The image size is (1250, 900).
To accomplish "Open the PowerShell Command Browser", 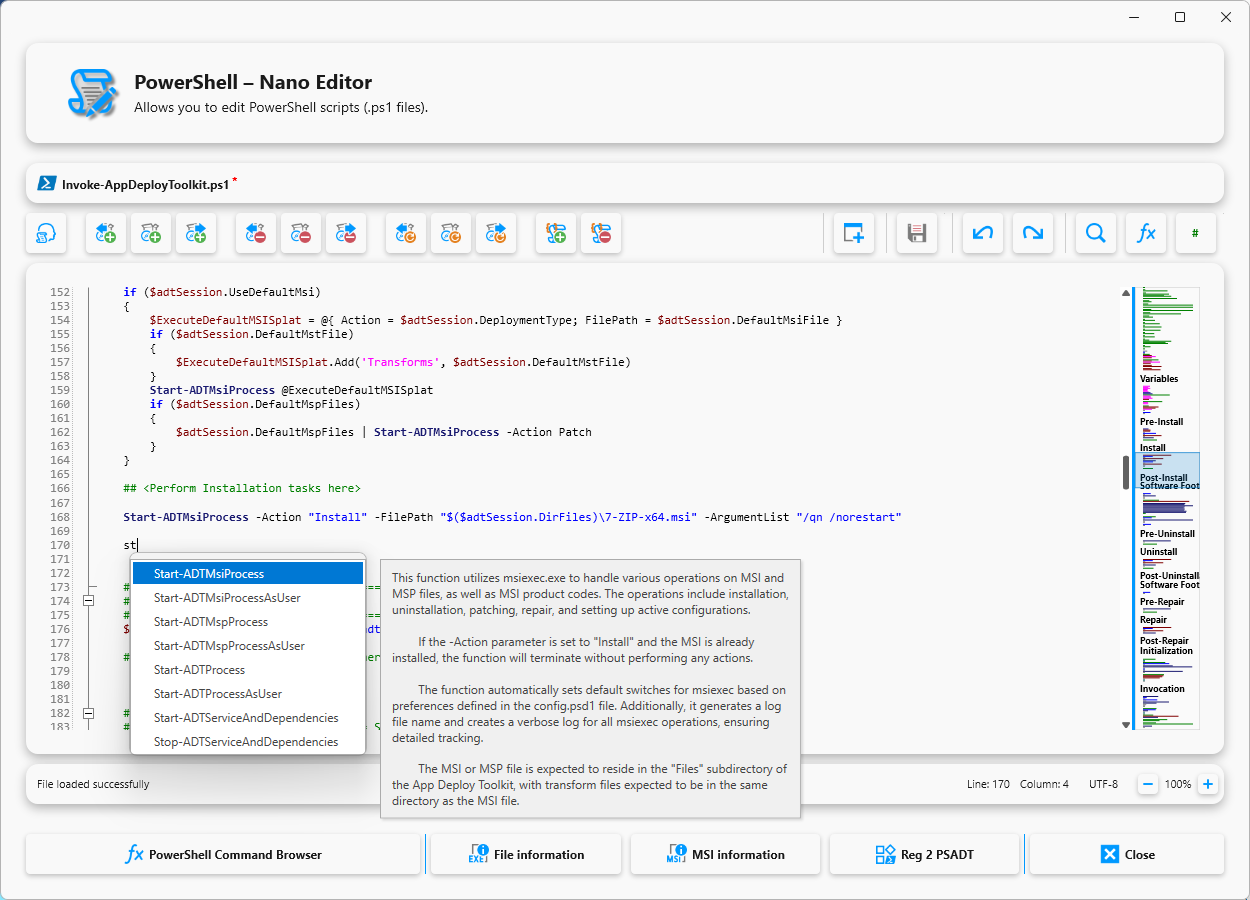I will [x=223, y=855].
